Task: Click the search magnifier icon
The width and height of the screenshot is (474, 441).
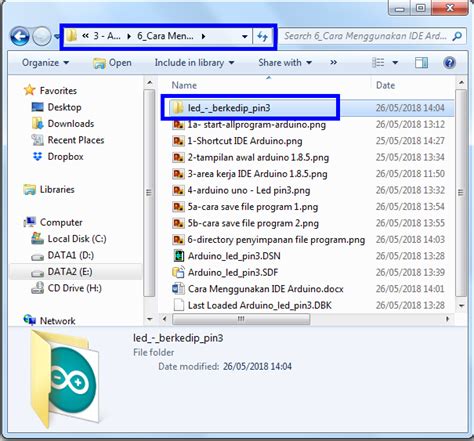Action: pyautogui.click(x=457, y=36)
